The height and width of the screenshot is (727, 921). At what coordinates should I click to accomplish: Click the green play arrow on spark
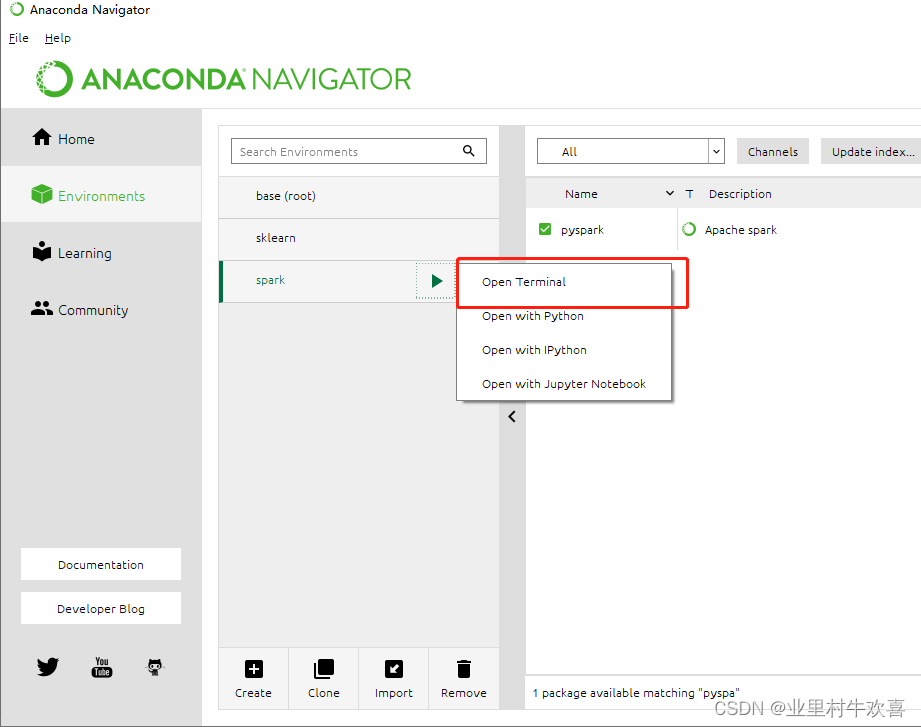436,281
